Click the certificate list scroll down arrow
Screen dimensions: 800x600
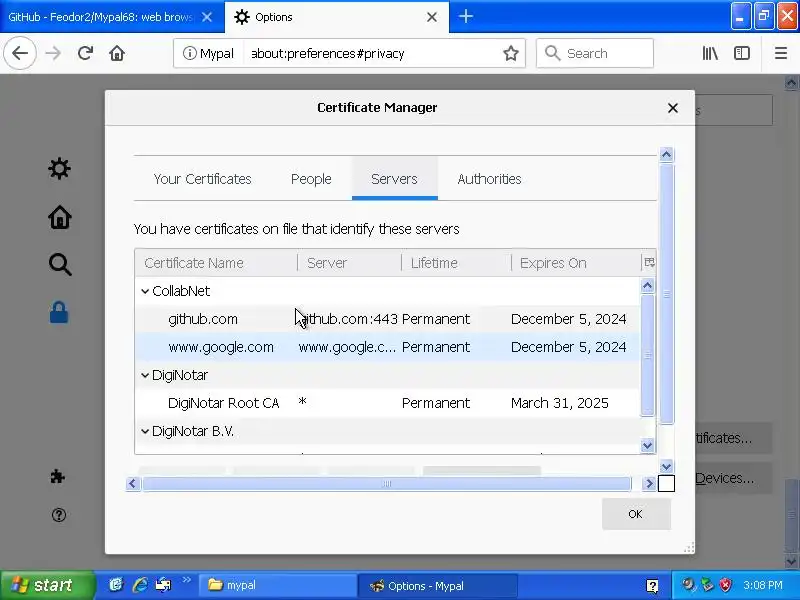click(647, 445)
